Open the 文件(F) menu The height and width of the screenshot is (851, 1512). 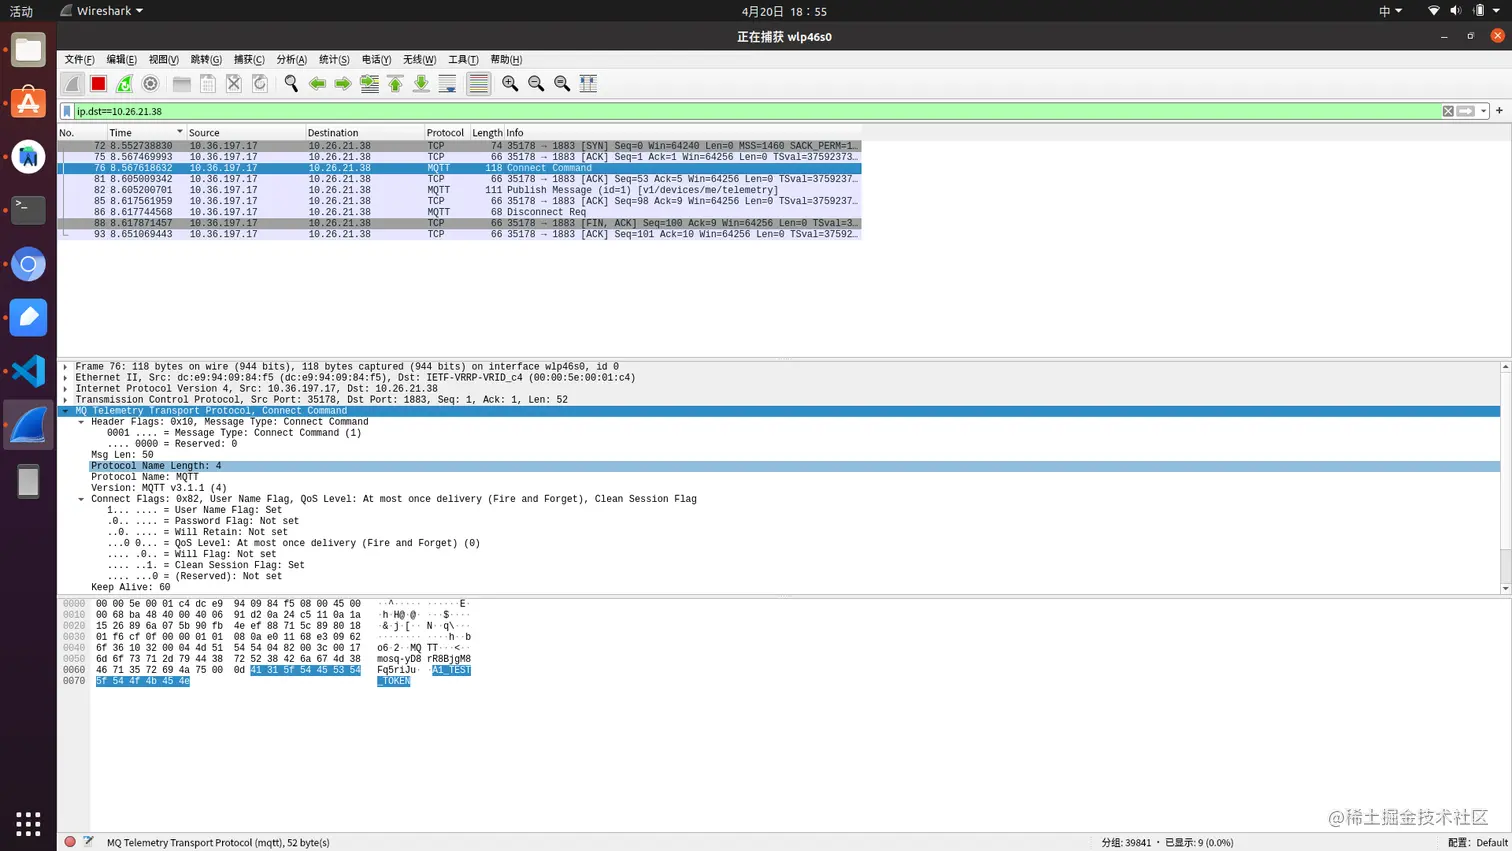pos(79,60)
